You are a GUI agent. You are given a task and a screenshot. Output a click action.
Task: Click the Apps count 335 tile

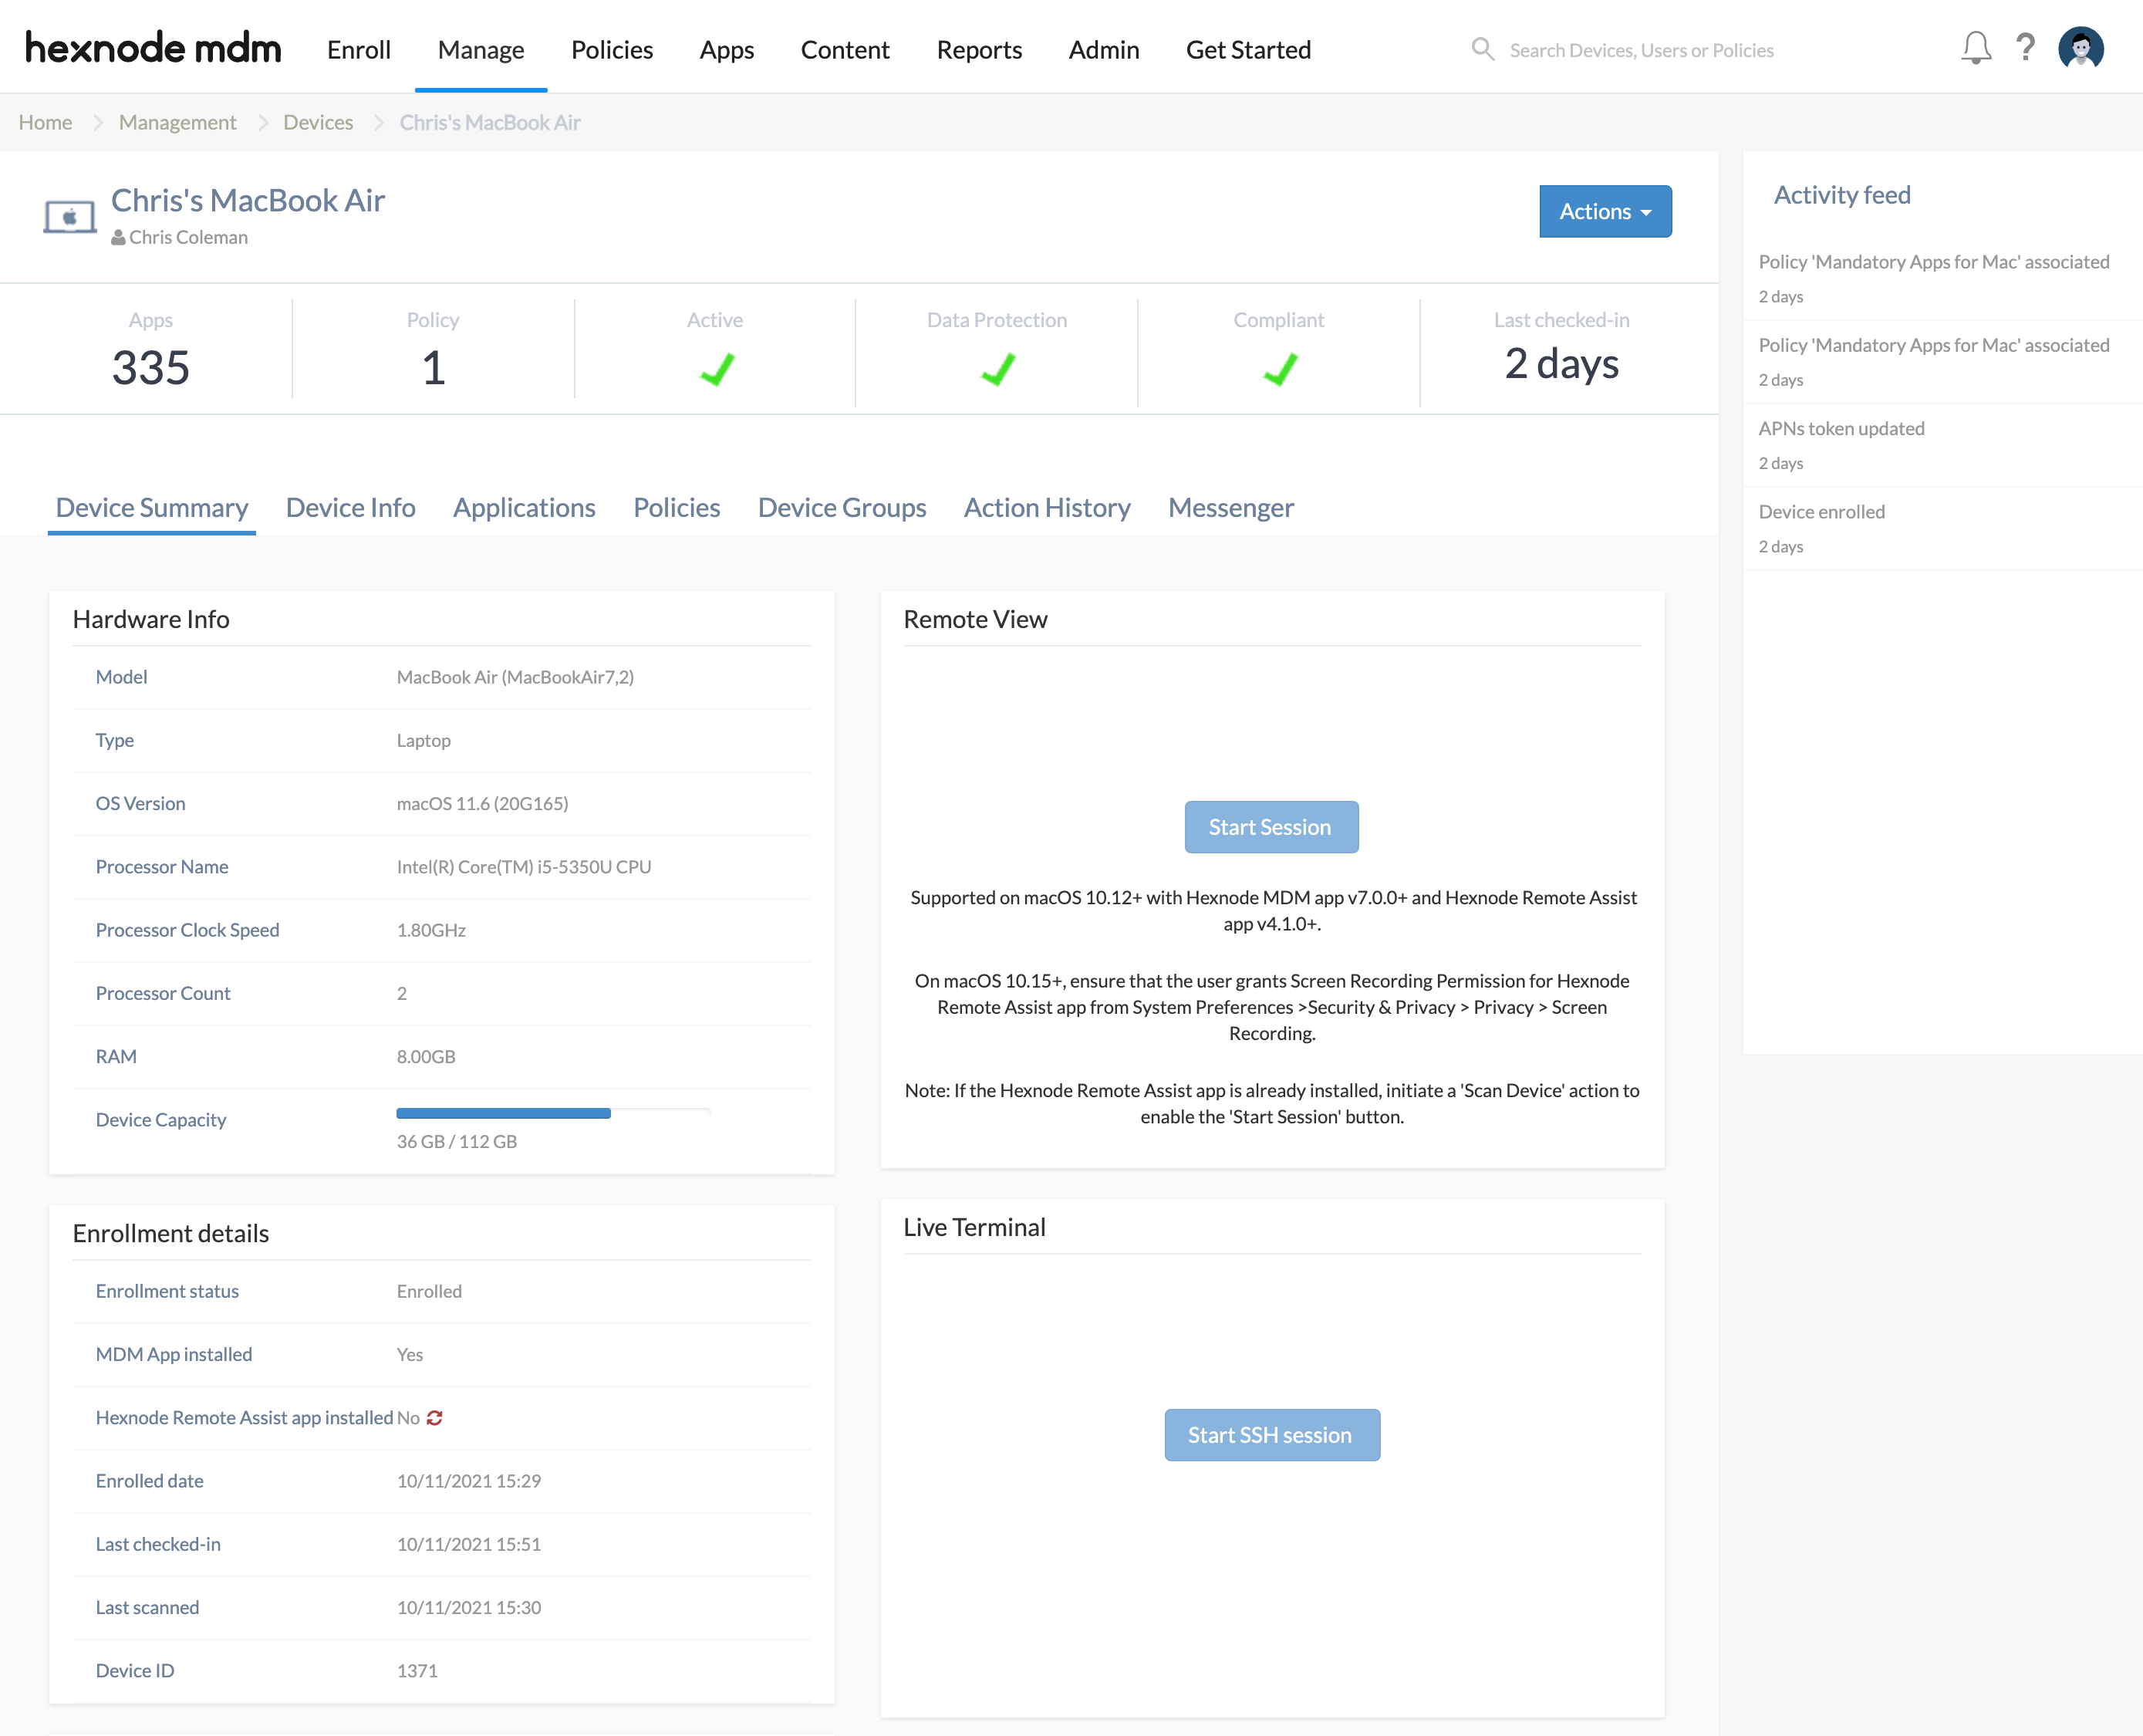(151, 350)
